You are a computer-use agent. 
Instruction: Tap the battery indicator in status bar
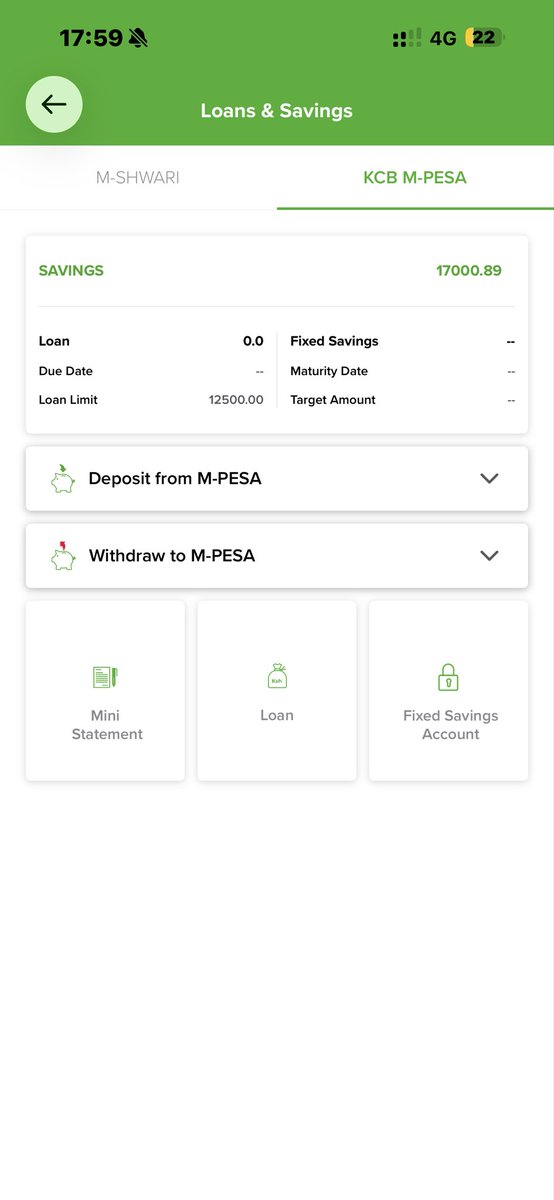[x=484, y=38]
